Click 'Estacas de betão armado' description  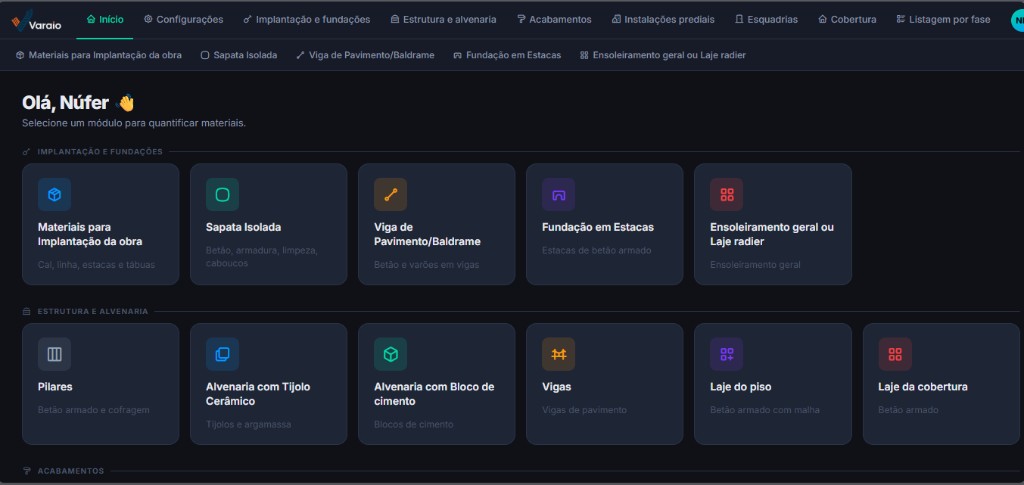coord(596,251)
